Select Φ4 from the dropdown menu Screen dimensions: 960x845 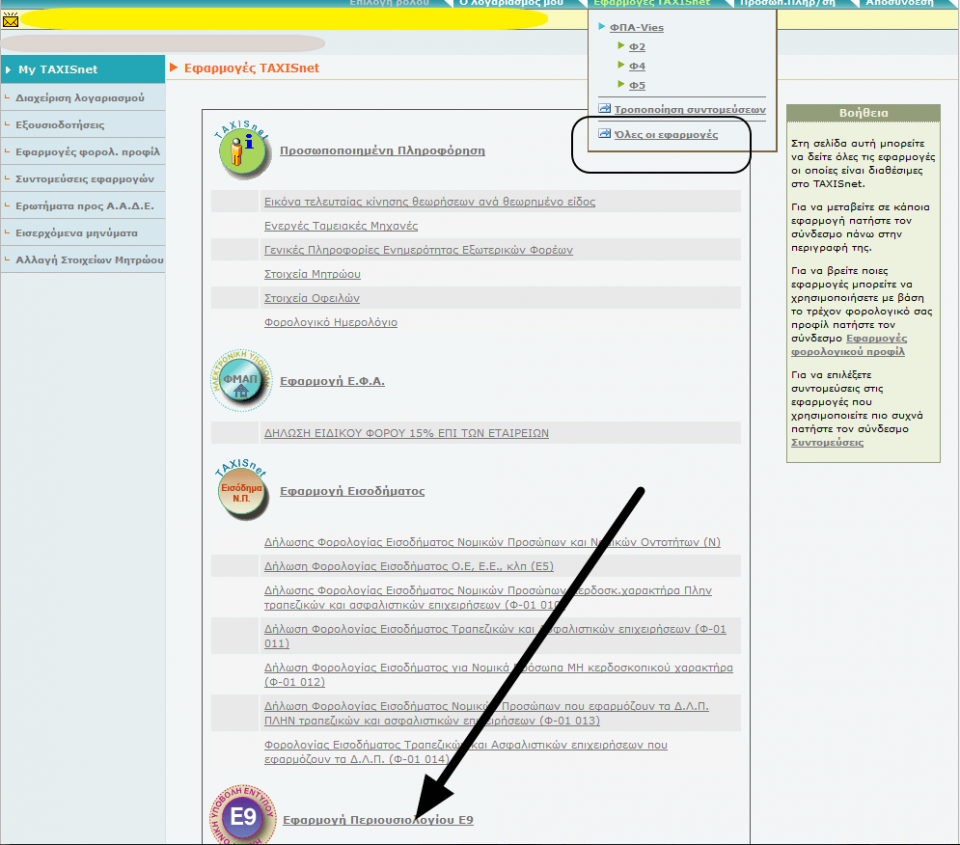637,66
